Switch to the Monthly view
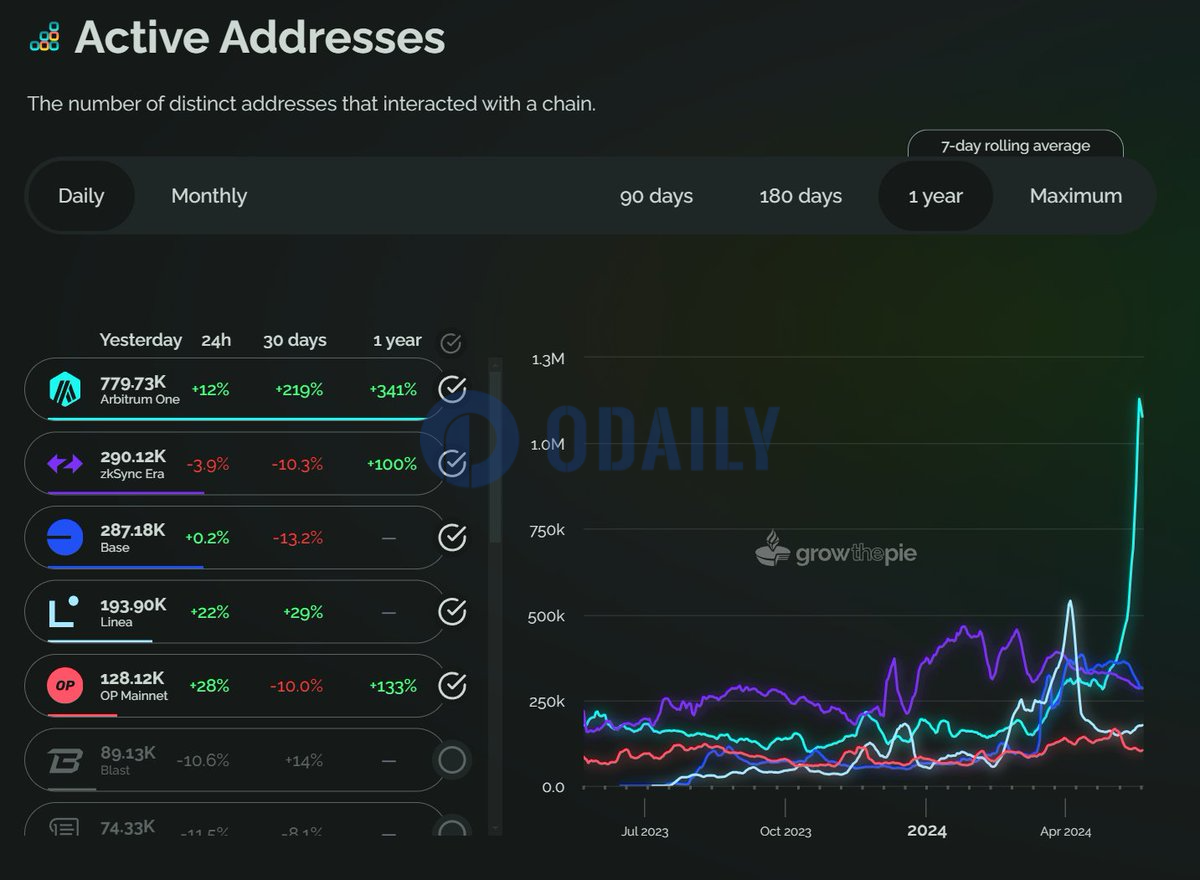Screen dimensions: 1200x880 tap(209, 196)
